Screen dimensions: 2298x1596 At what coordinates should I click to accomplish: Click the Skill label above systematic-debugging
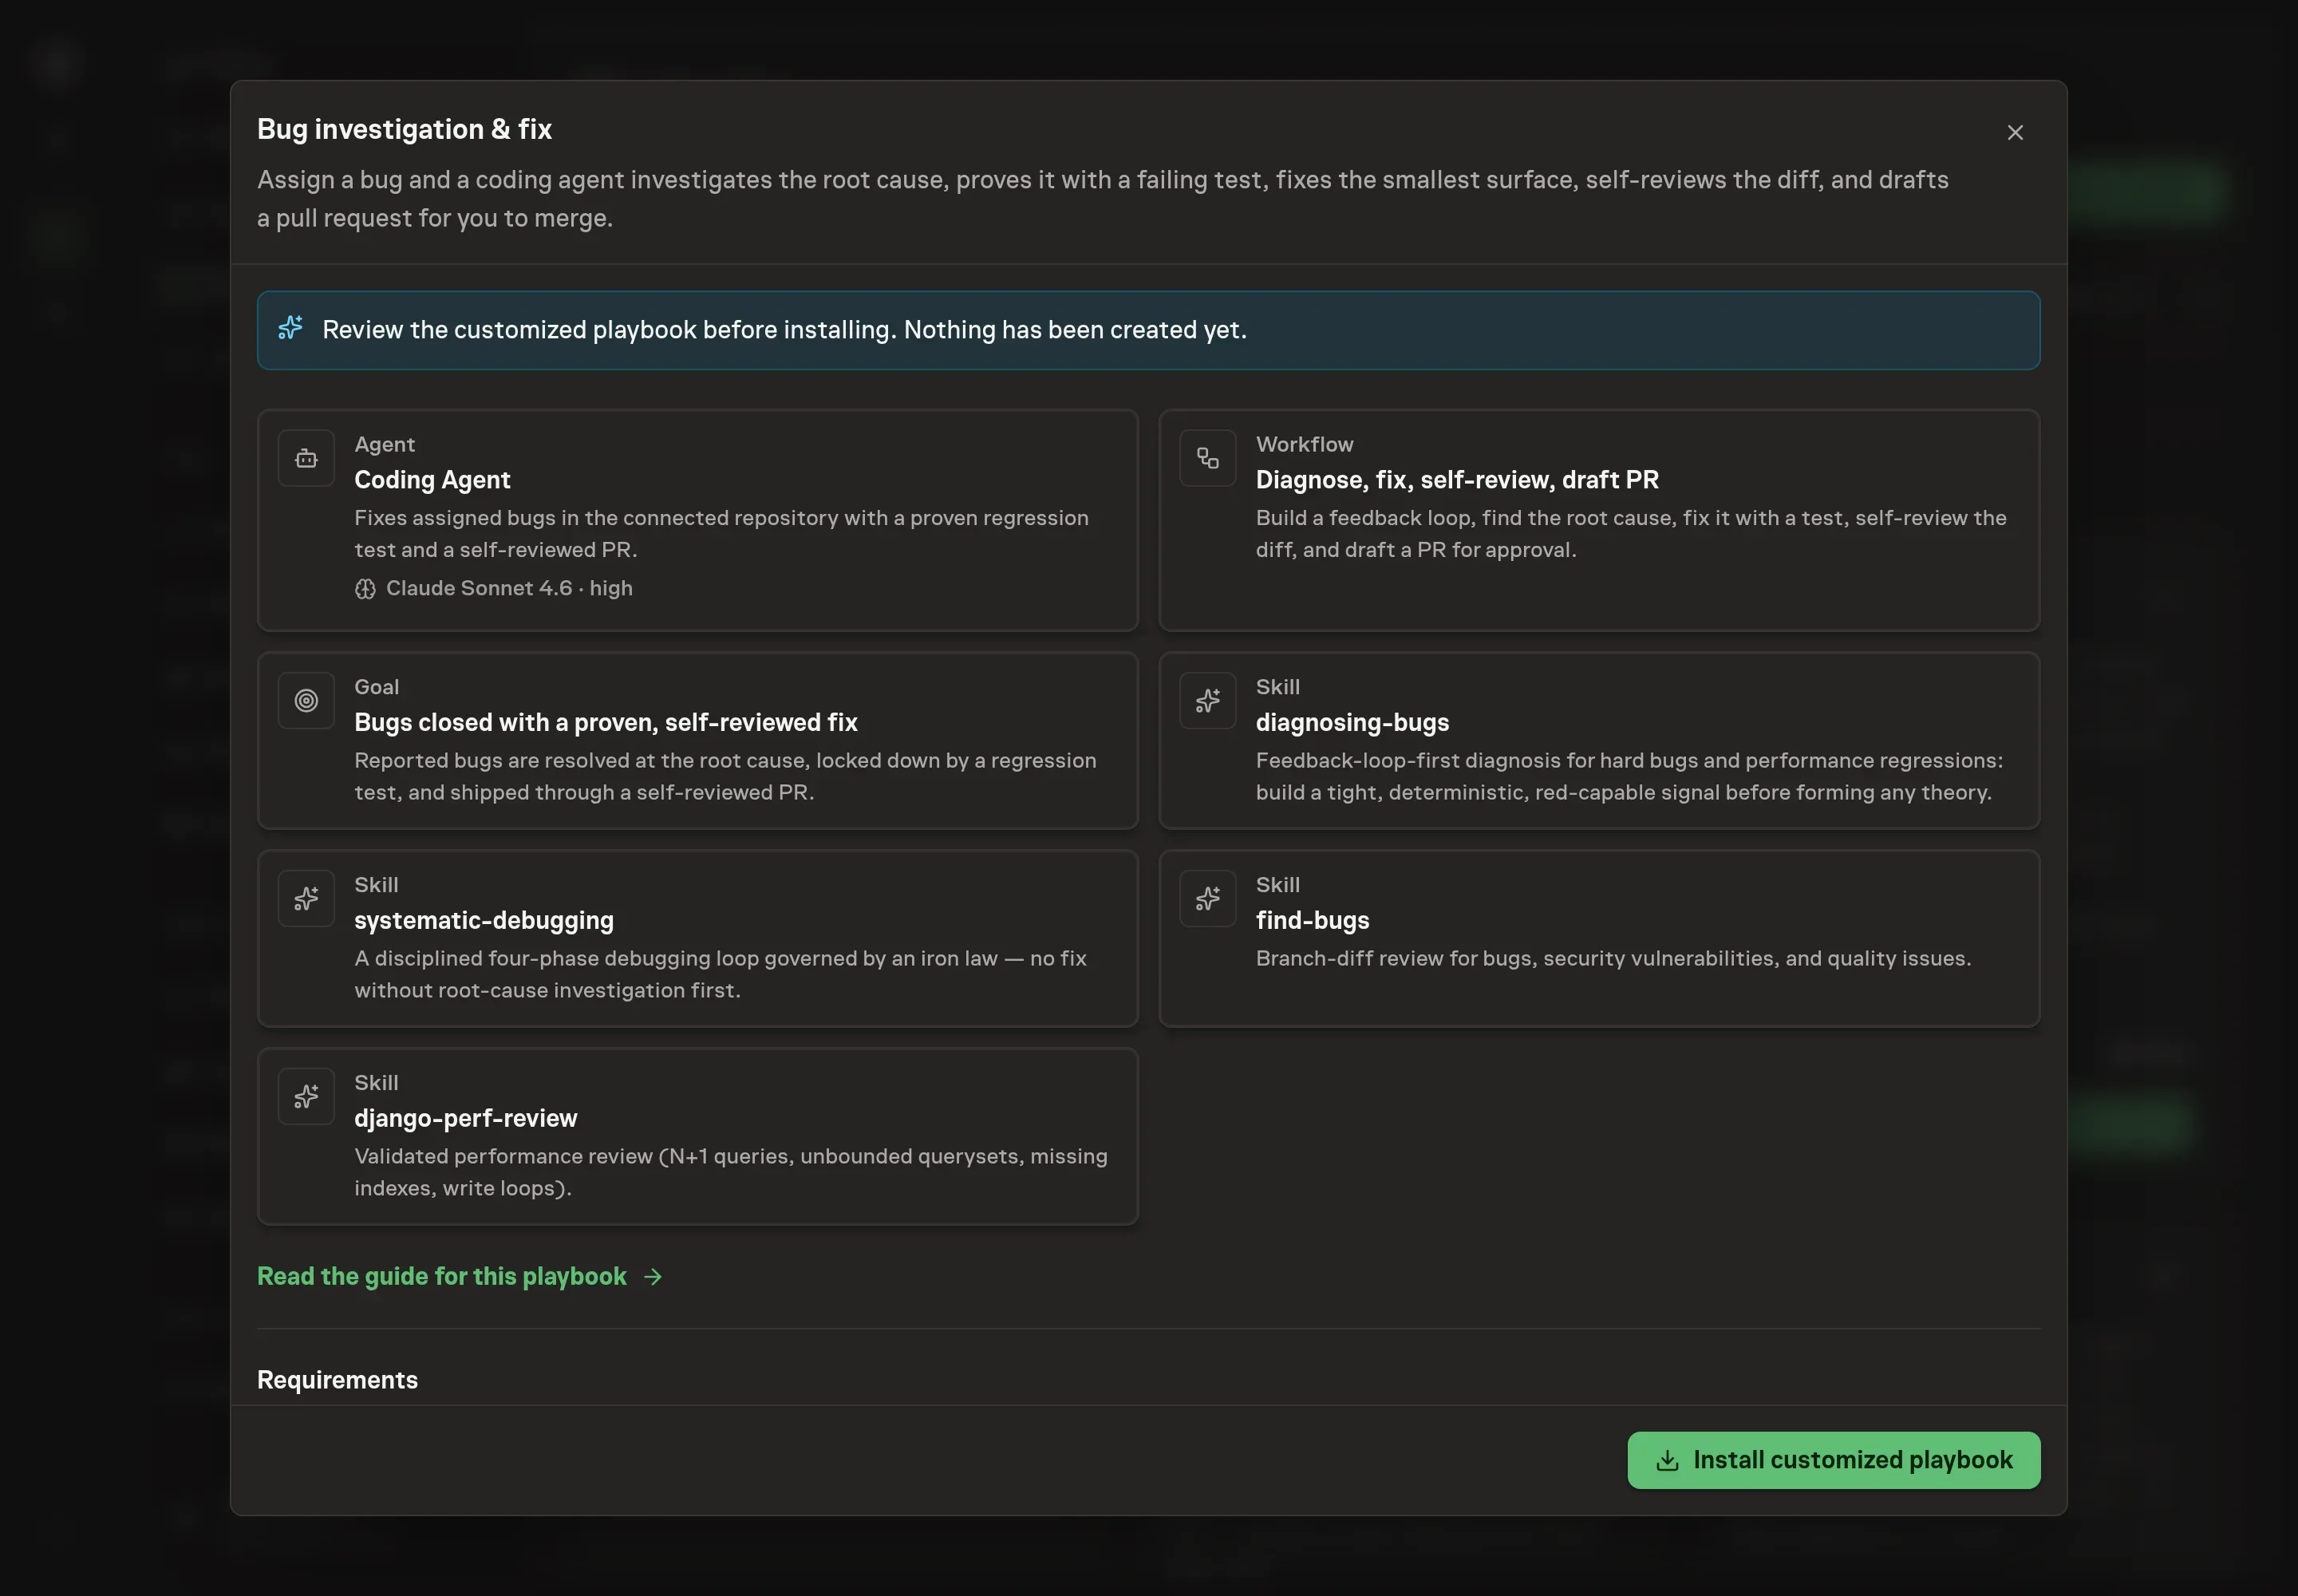click(376, 885)
